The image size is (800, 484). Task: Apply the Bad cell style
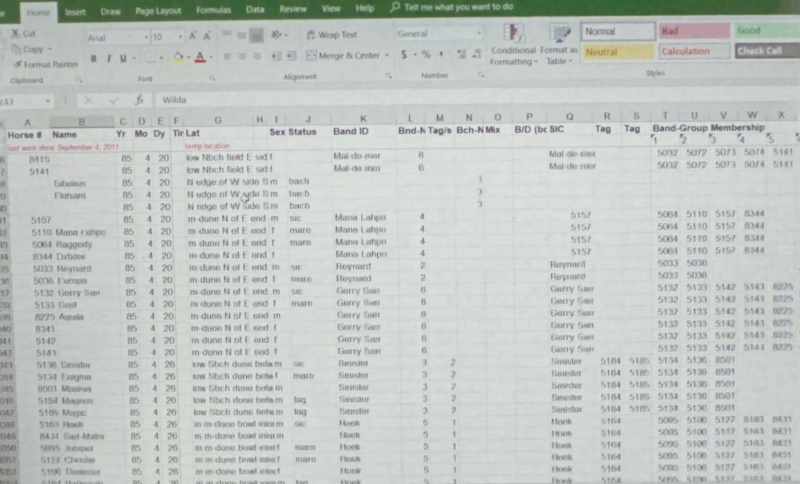(694, 31)
